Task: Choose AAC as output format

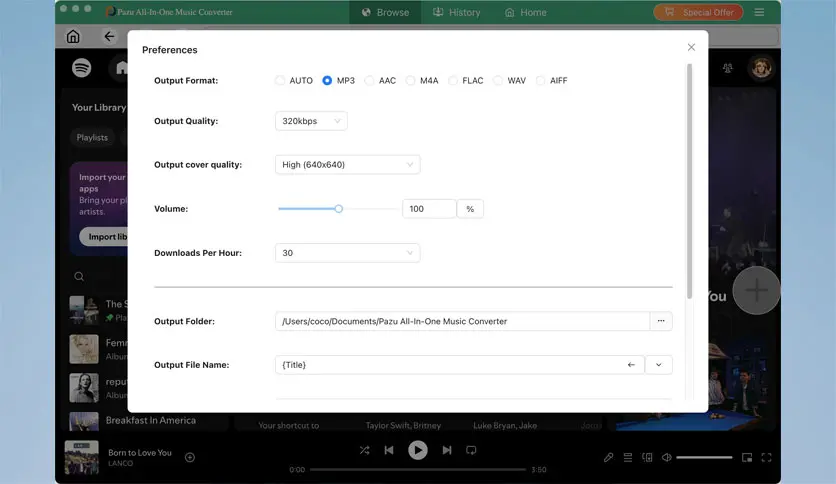Action: [x=369, y=80]
